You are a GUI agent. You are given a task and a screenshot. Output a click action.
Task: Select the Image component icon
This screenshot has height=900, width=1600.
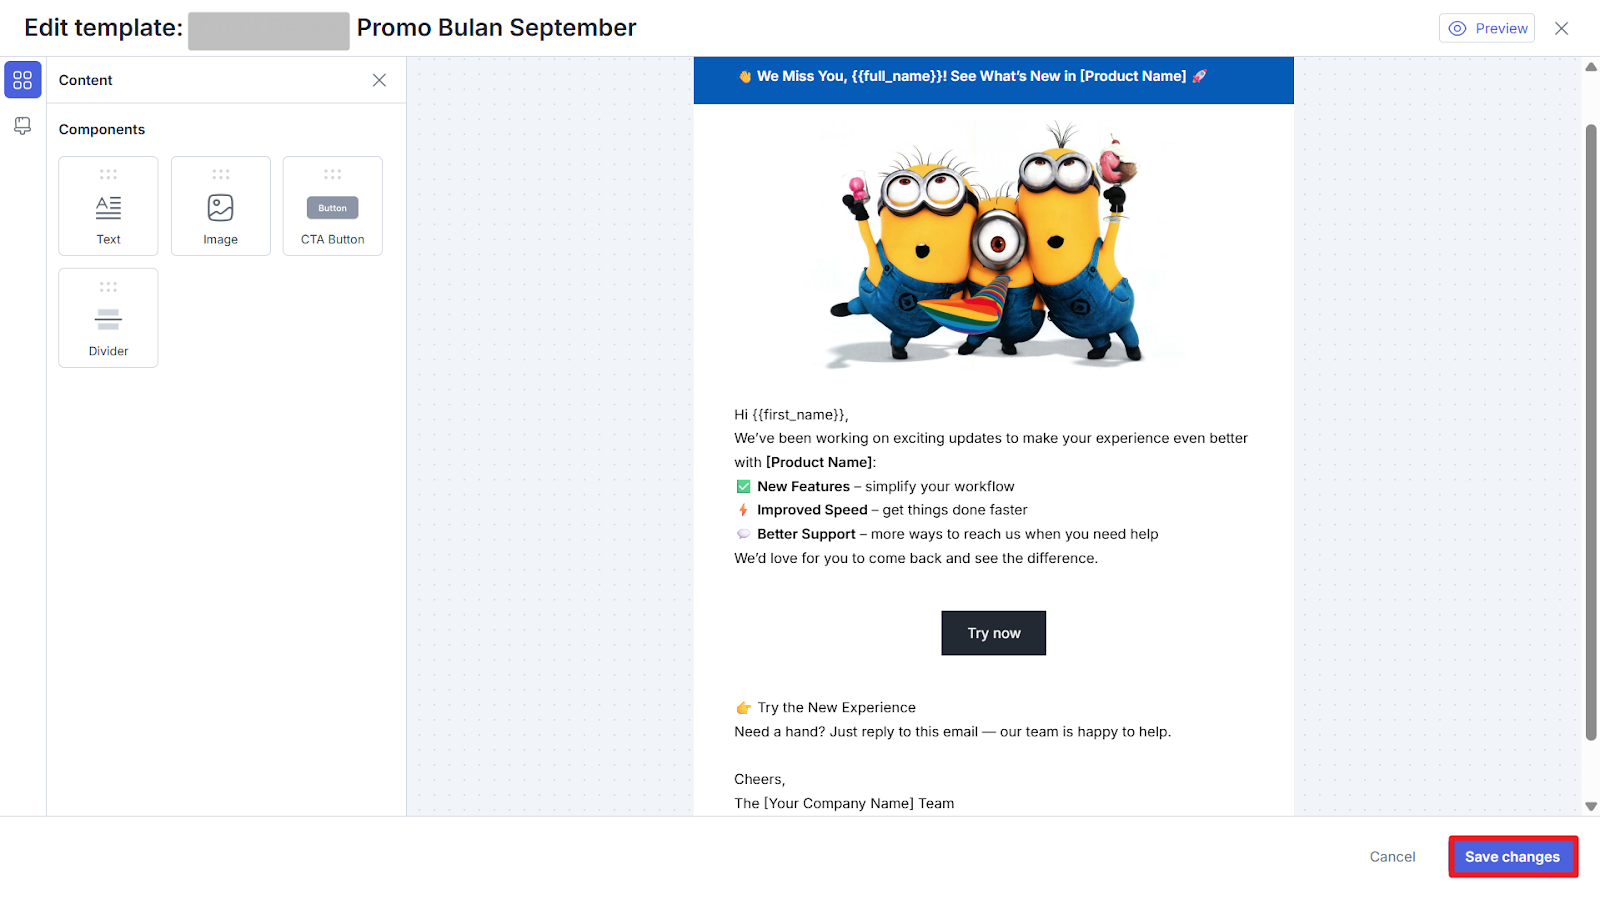click(x=220, y=207)
